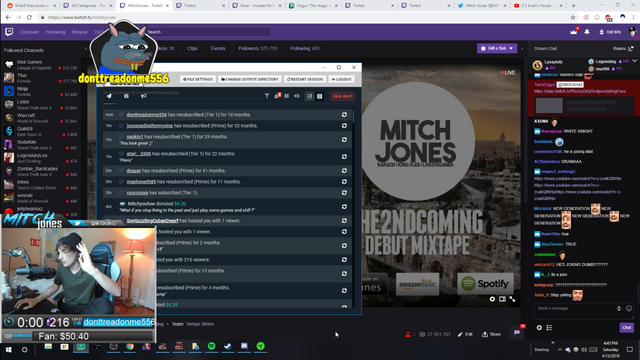
Task: Open the emote picker in chat input
Action: pos(629,308)
